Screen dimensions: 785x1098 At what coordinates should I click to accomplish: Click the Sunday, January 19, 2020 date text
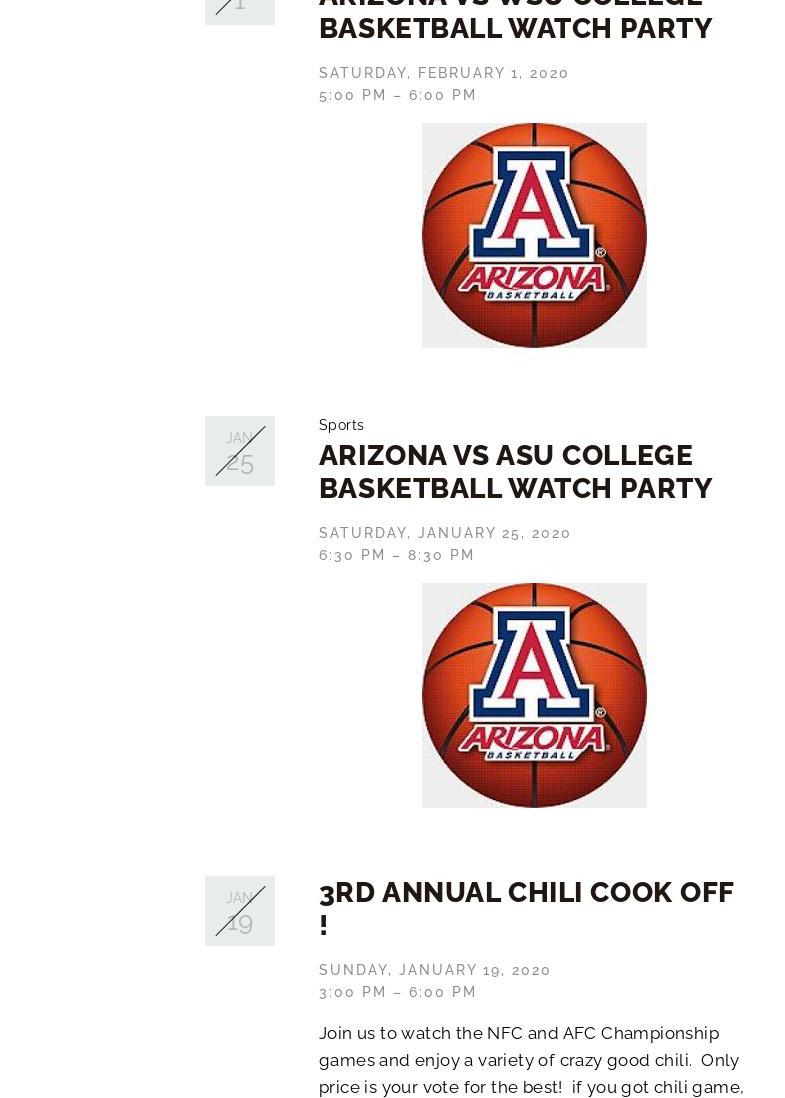pyautogui.click(x=434, y=970)
